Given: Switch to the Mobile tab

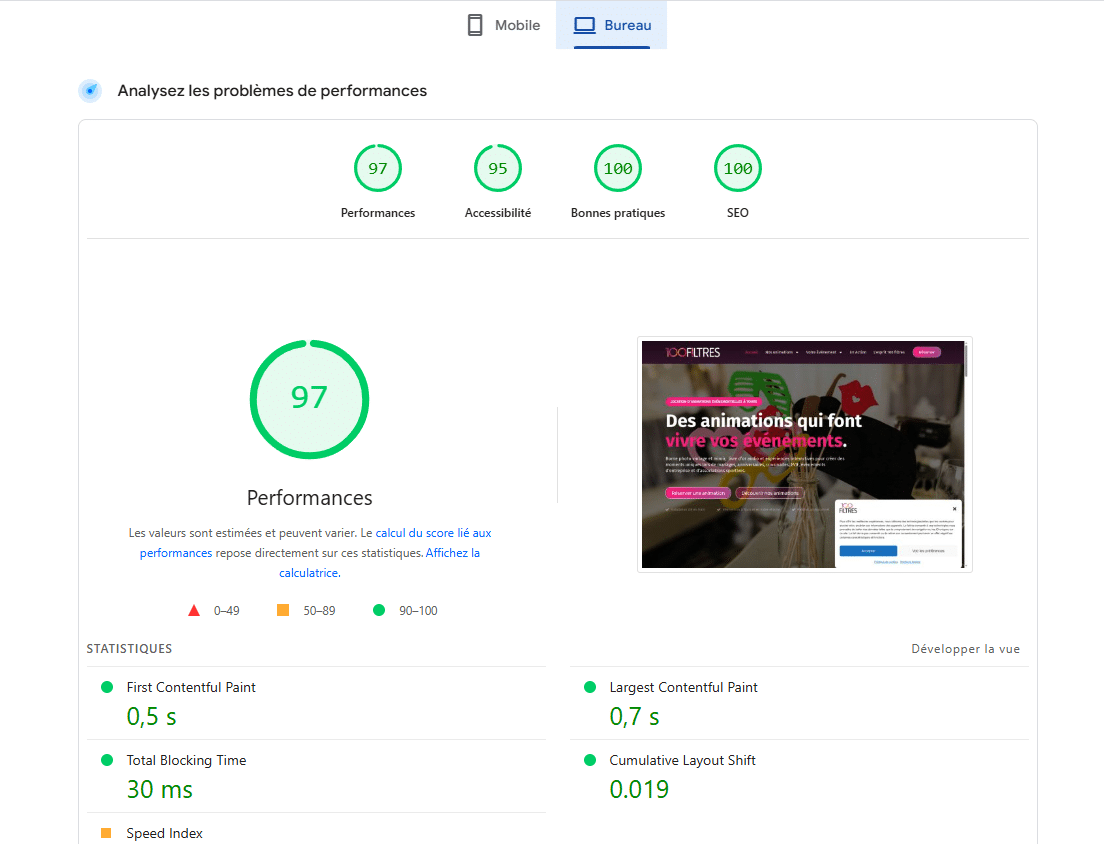Looking at the screenshot, I should coord(504,25).
